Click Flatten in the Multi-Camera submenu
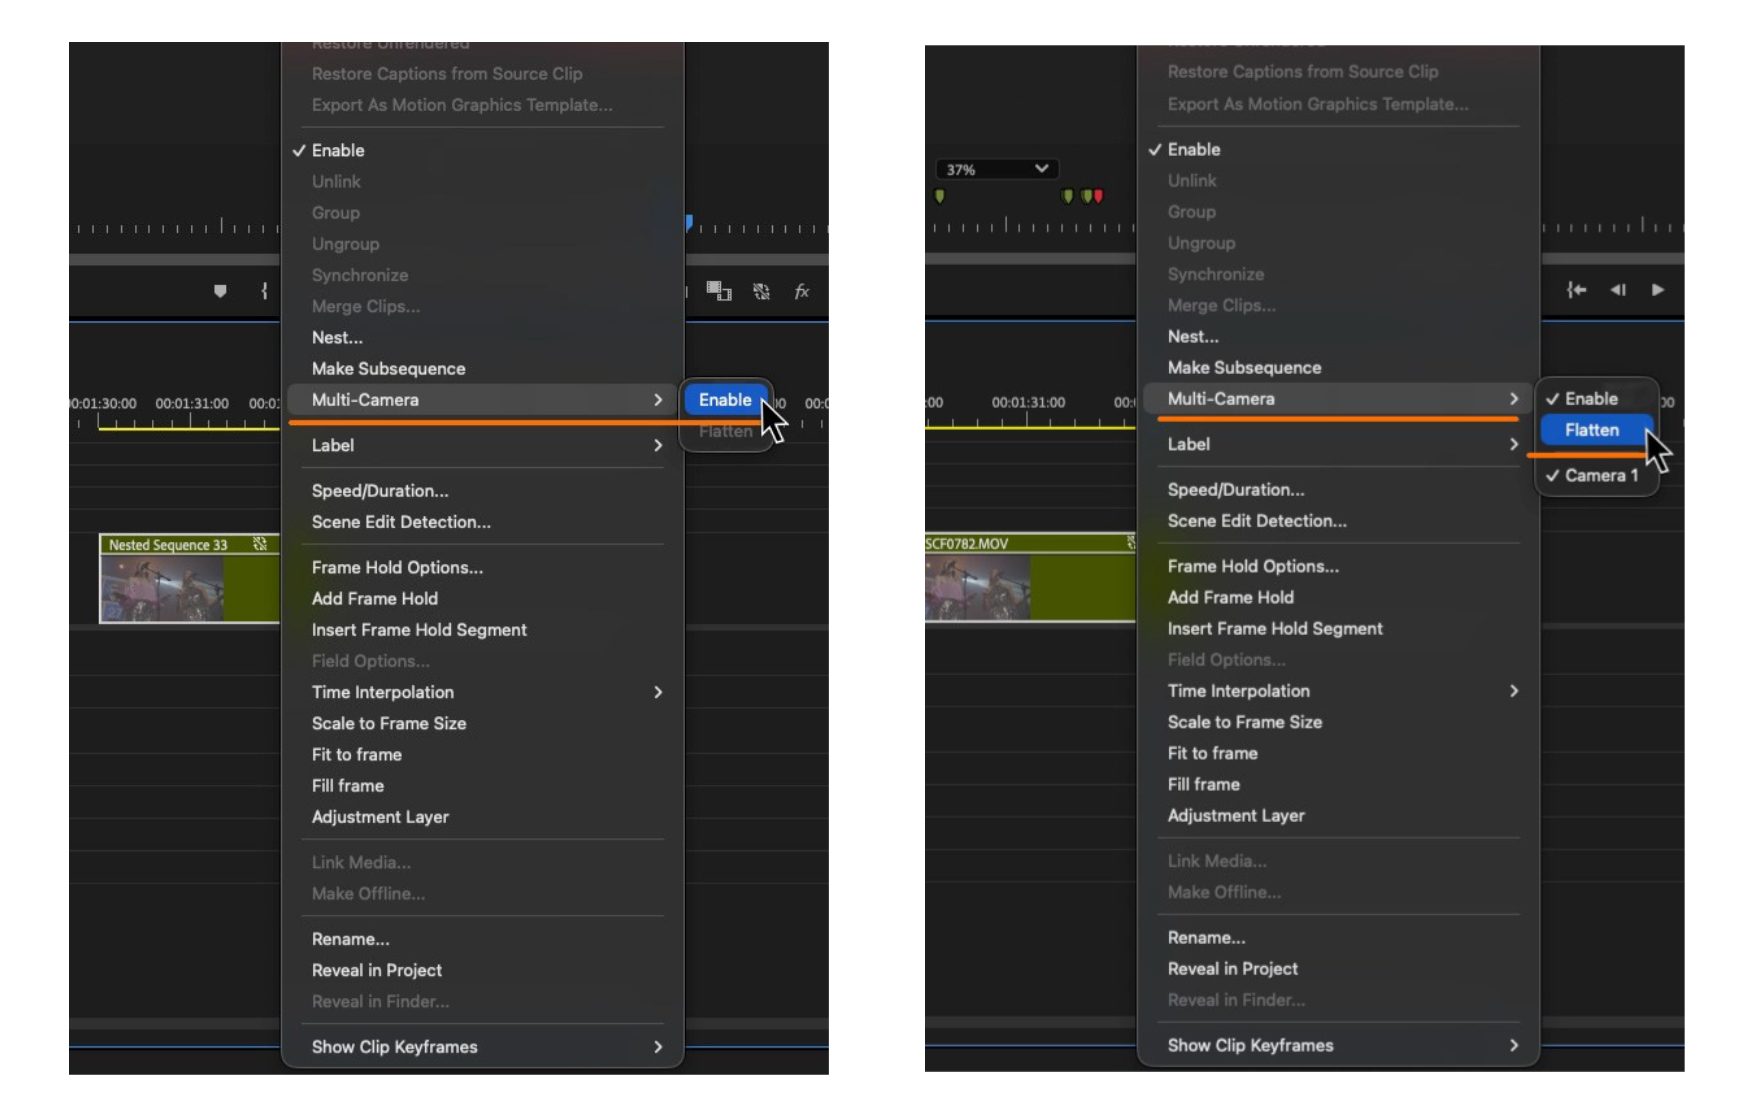 (x=1593, y=430)
